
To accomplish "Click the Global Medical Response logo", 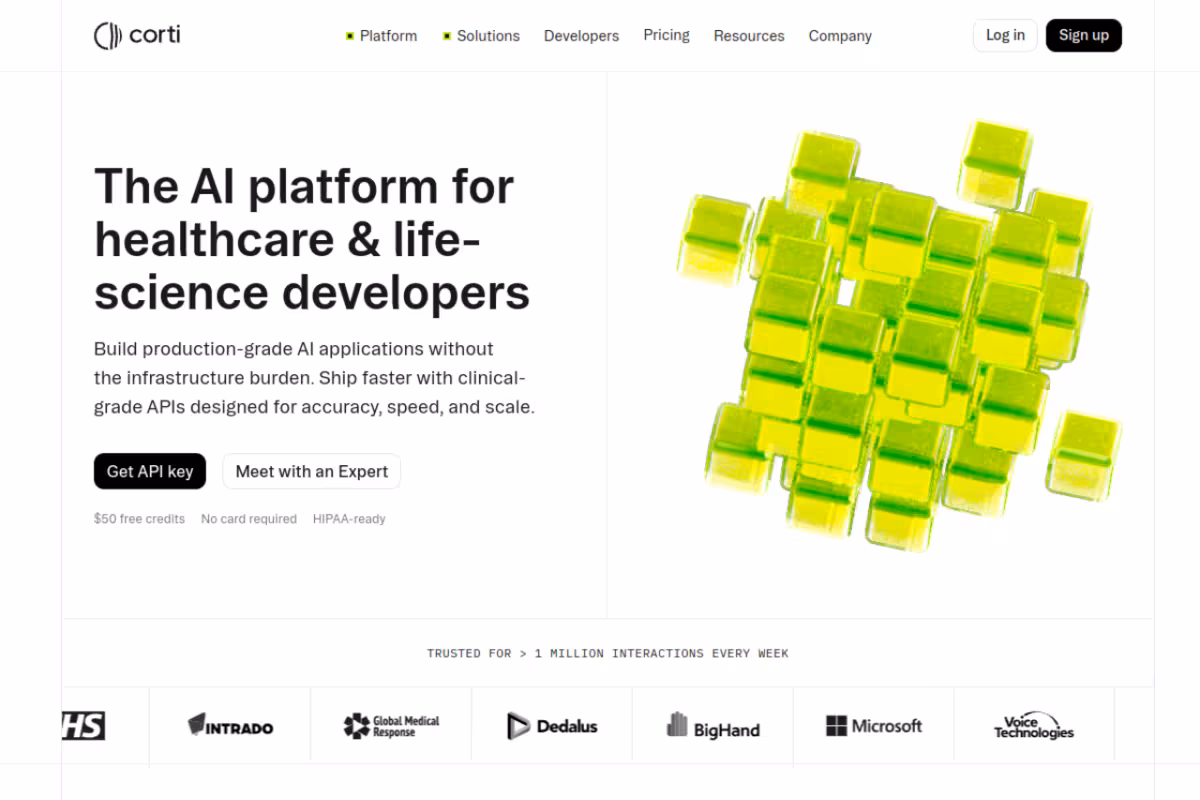I will coord(391,726).
